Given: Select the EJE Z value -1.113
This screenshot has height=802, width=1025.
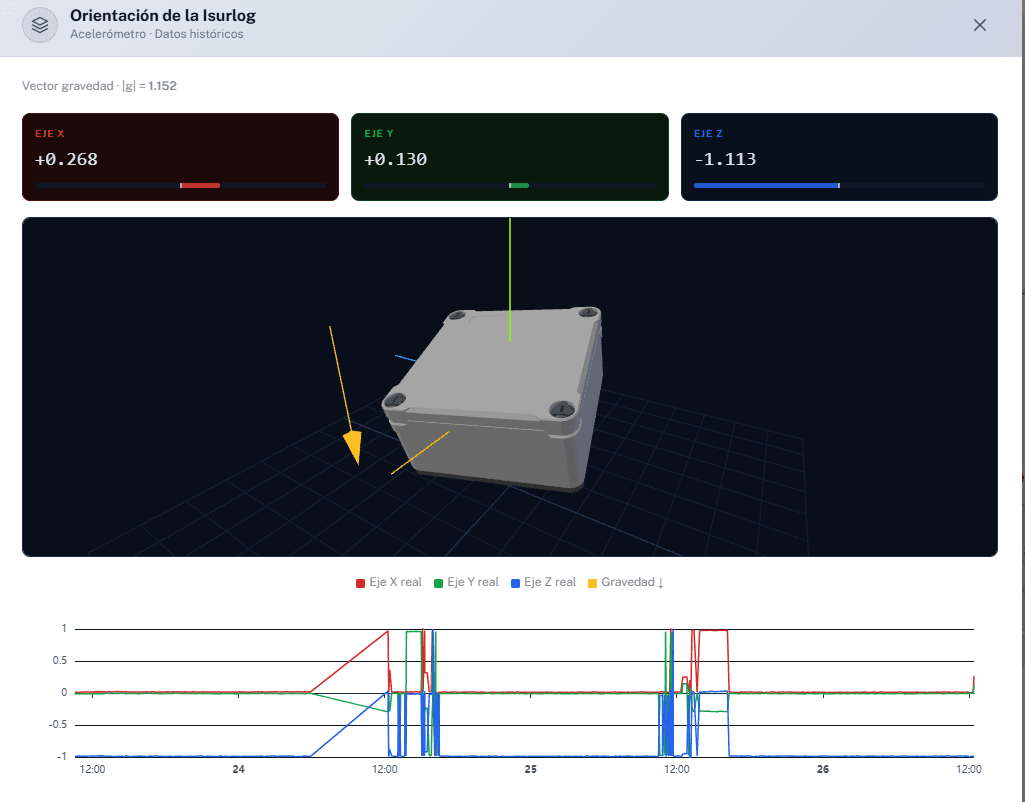Looking at the screenshot, I should pos(725,159).
